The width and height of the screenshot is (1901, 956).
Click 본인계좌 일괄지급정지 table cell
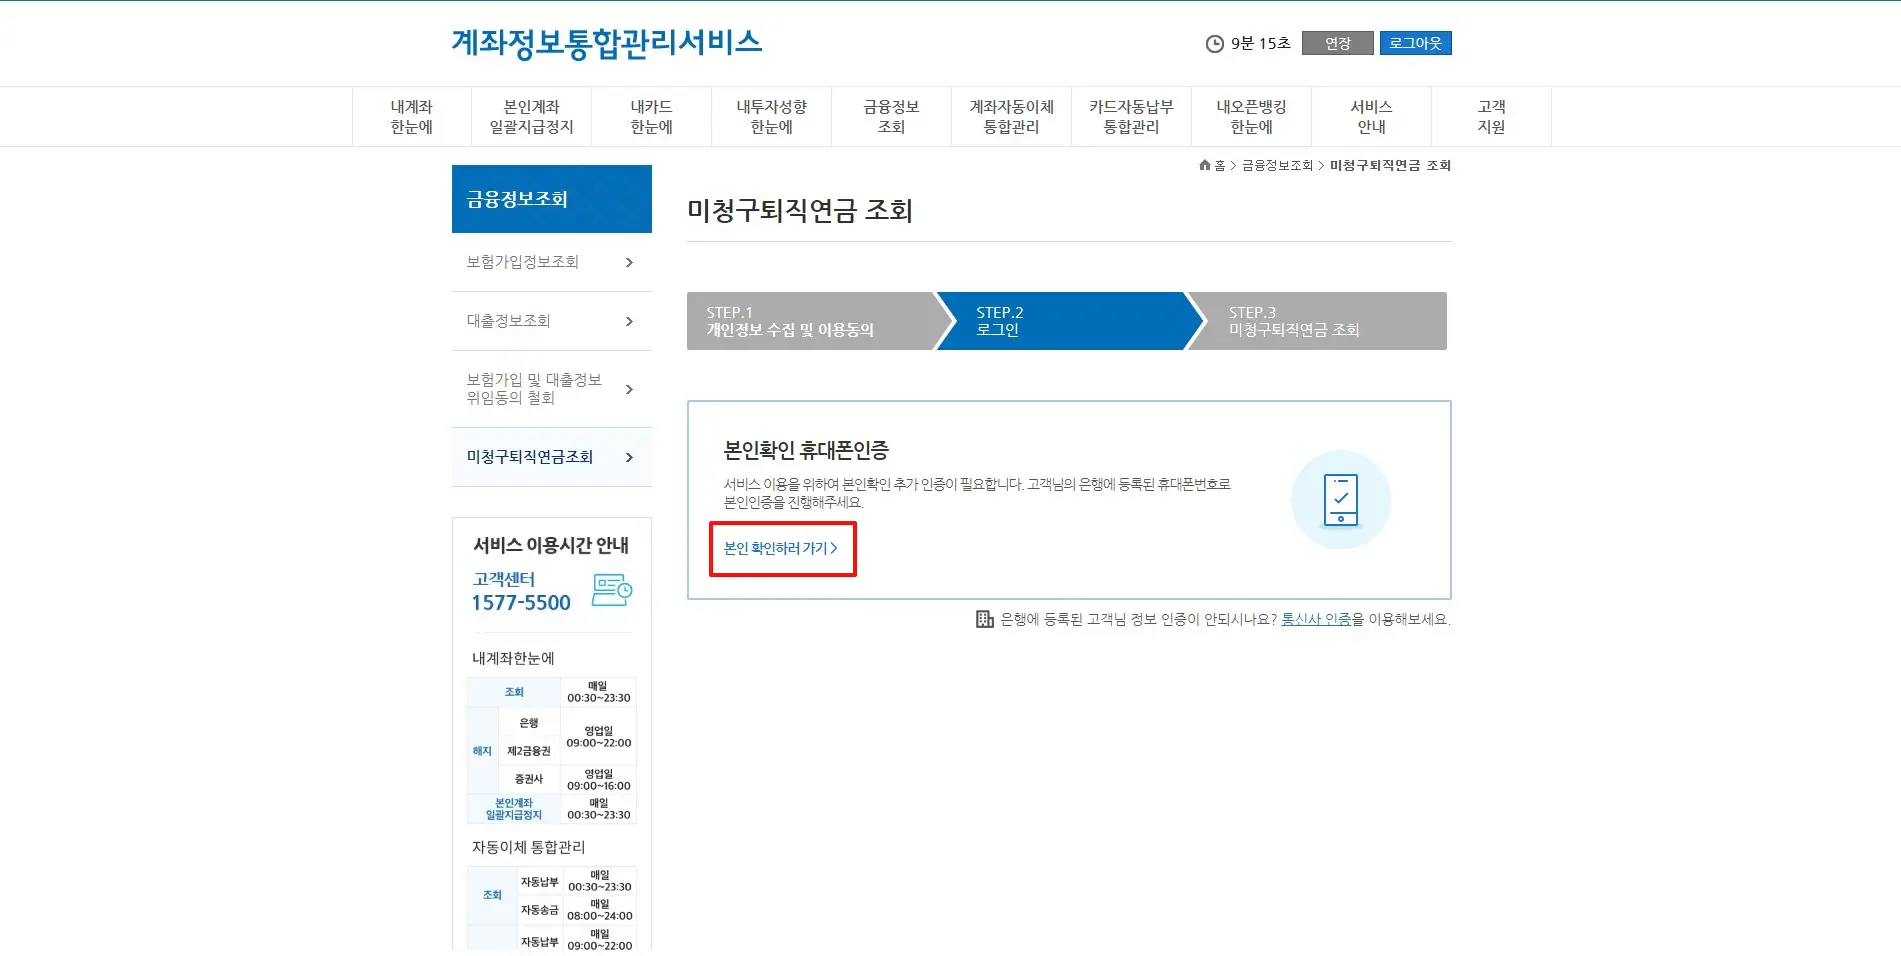click(514, 809)
